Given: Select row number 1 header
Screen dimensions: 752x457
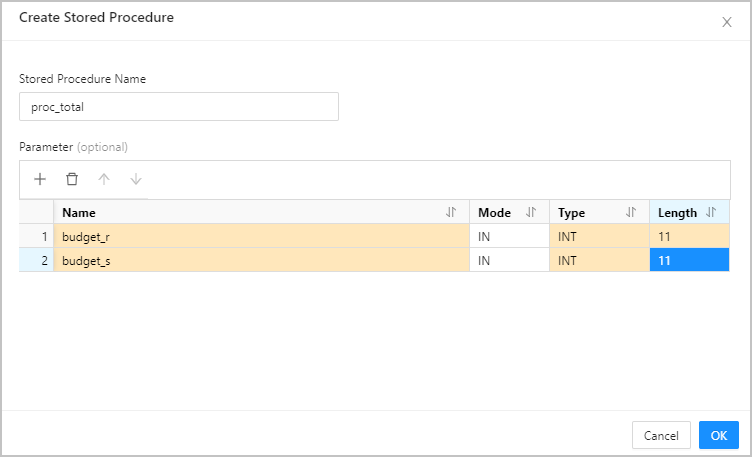Looking at the screenshot, I should pyautogui.click(x=36, y=236).
